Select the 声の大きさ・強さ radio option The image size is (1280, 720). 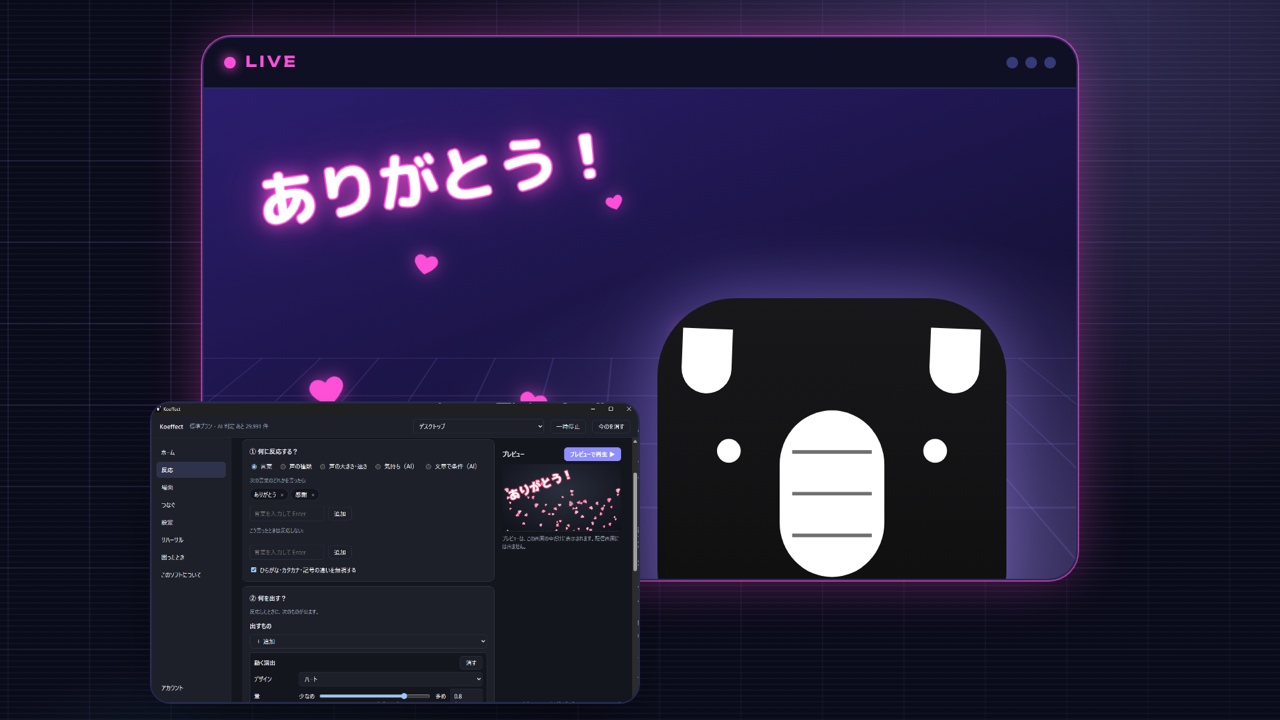point(323,466)
